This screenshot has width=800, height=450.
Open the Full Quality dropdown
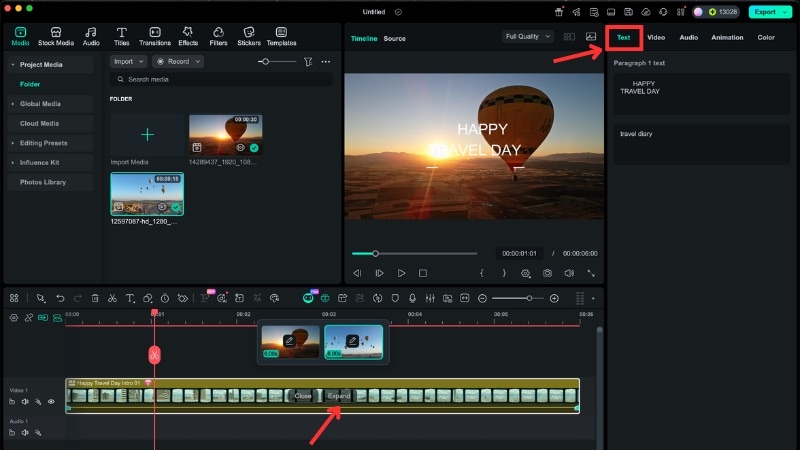(x=527, y=37)
